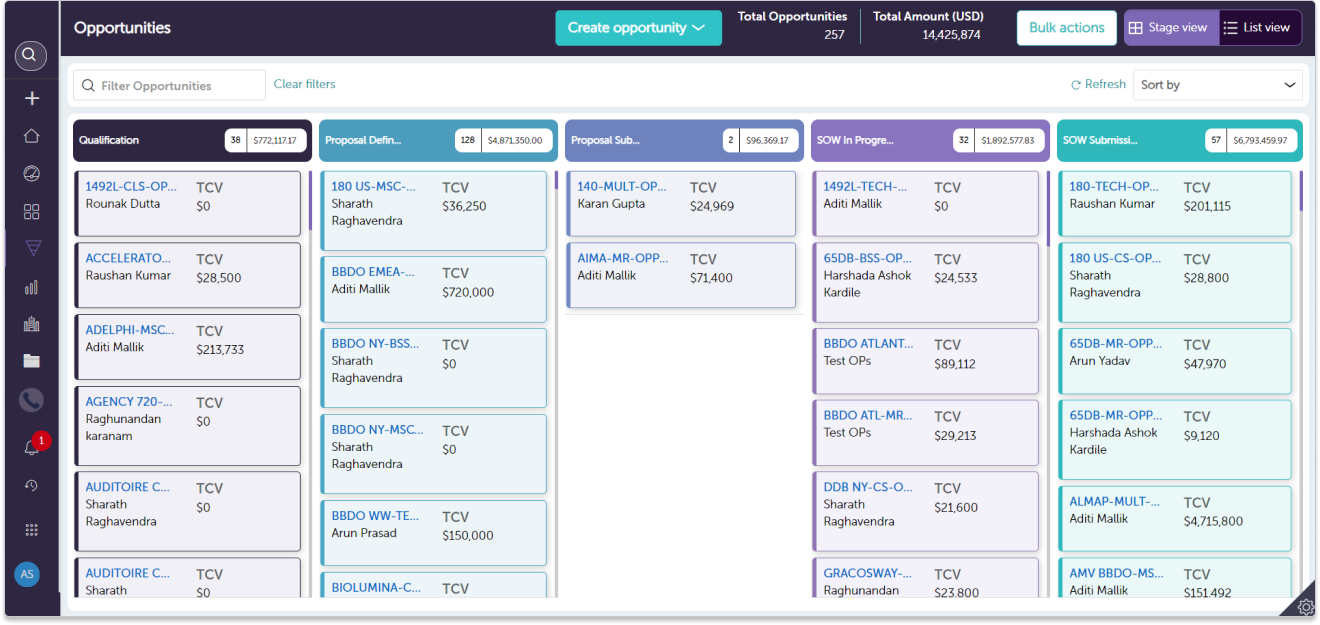Open the Sort by dropdown
1320x625 pixels.
1218,85
